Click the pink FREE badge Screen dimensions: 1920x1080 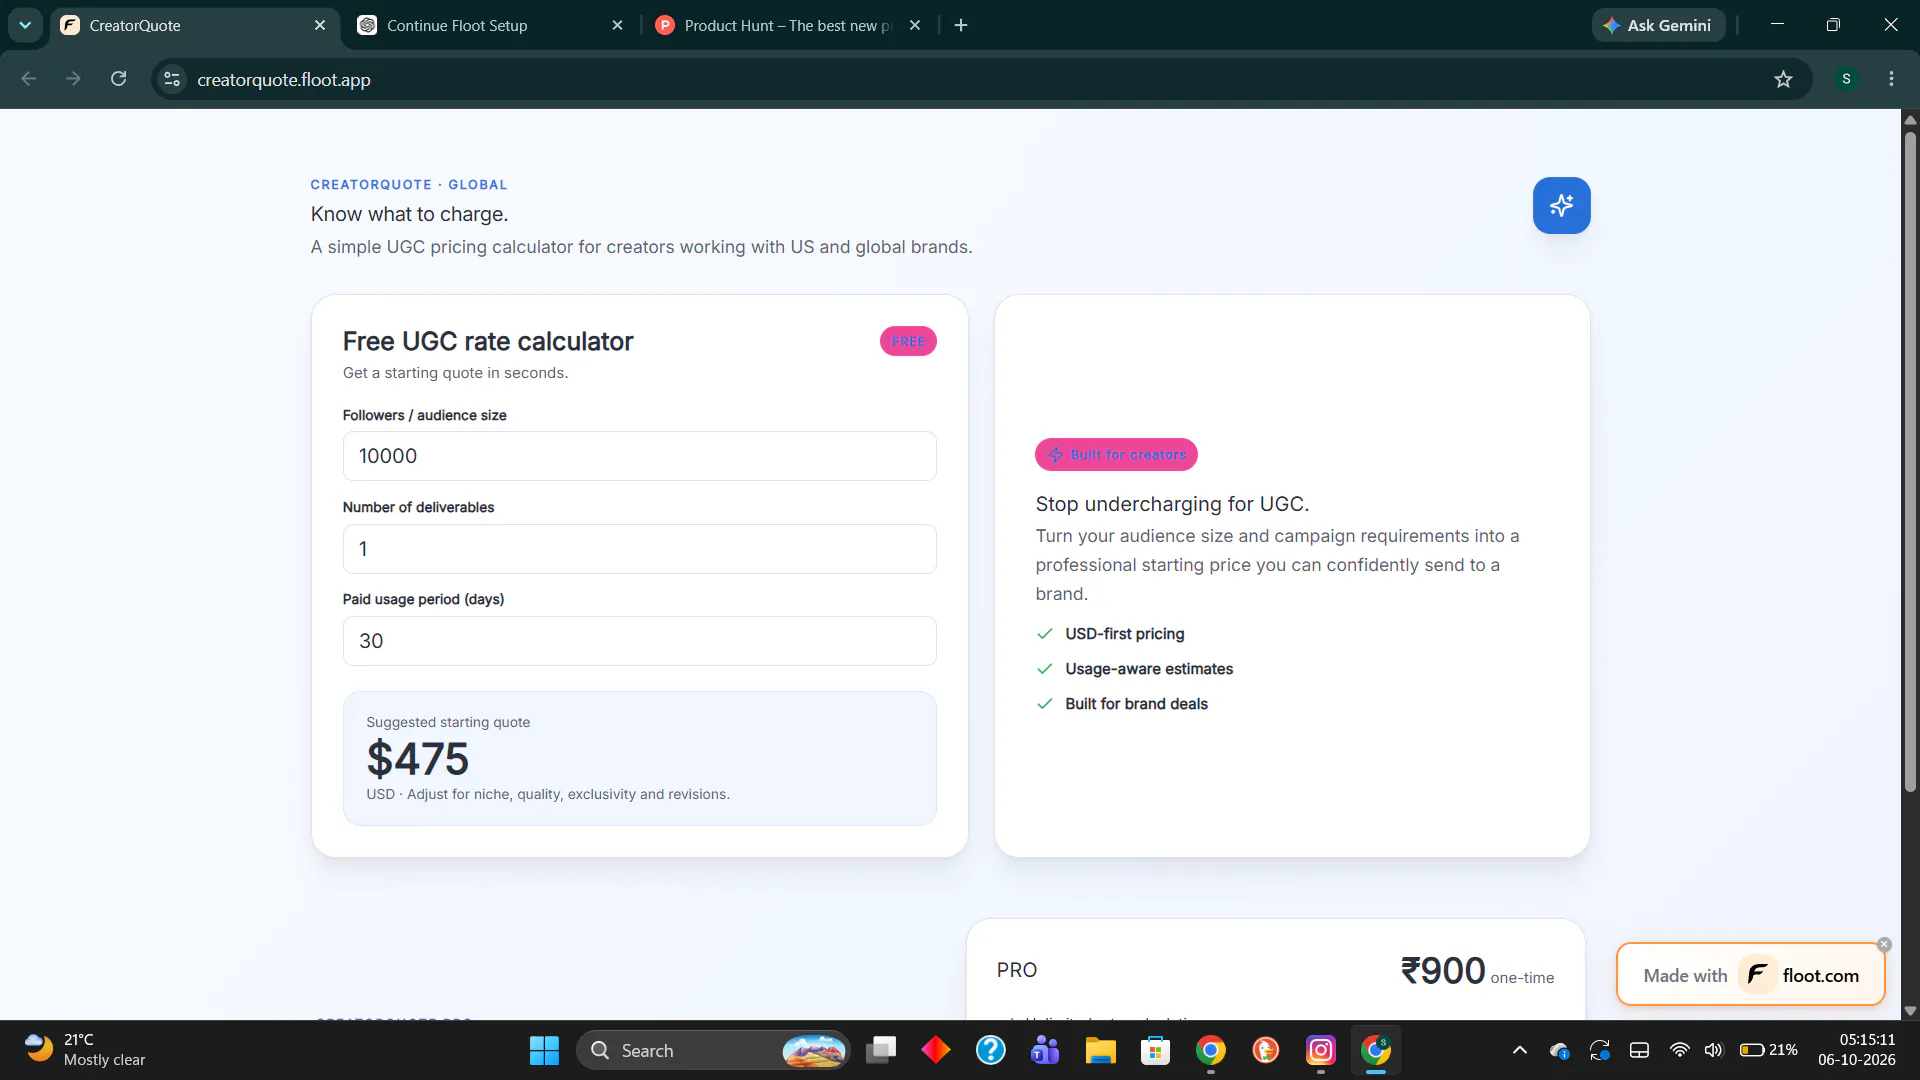908,341
